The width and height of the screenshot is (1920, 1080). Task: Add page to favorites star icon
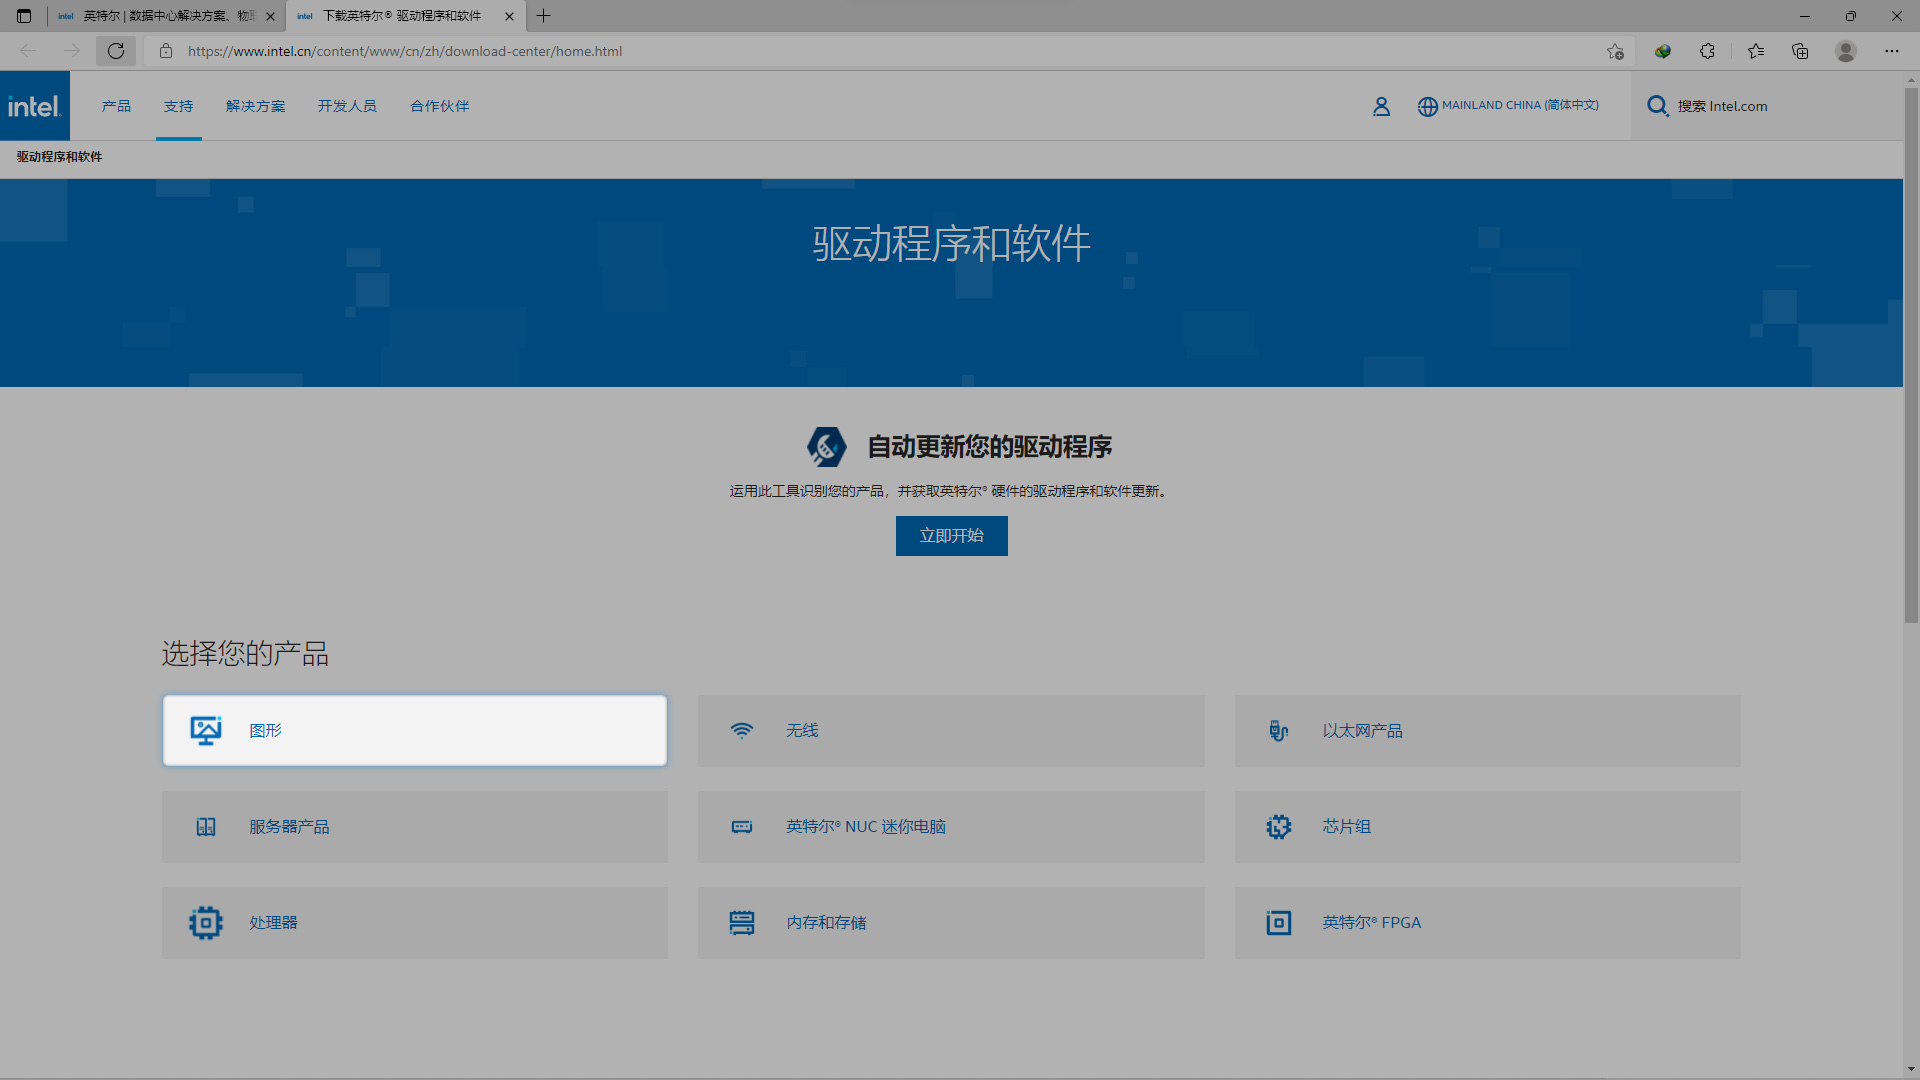point(1615,51)
